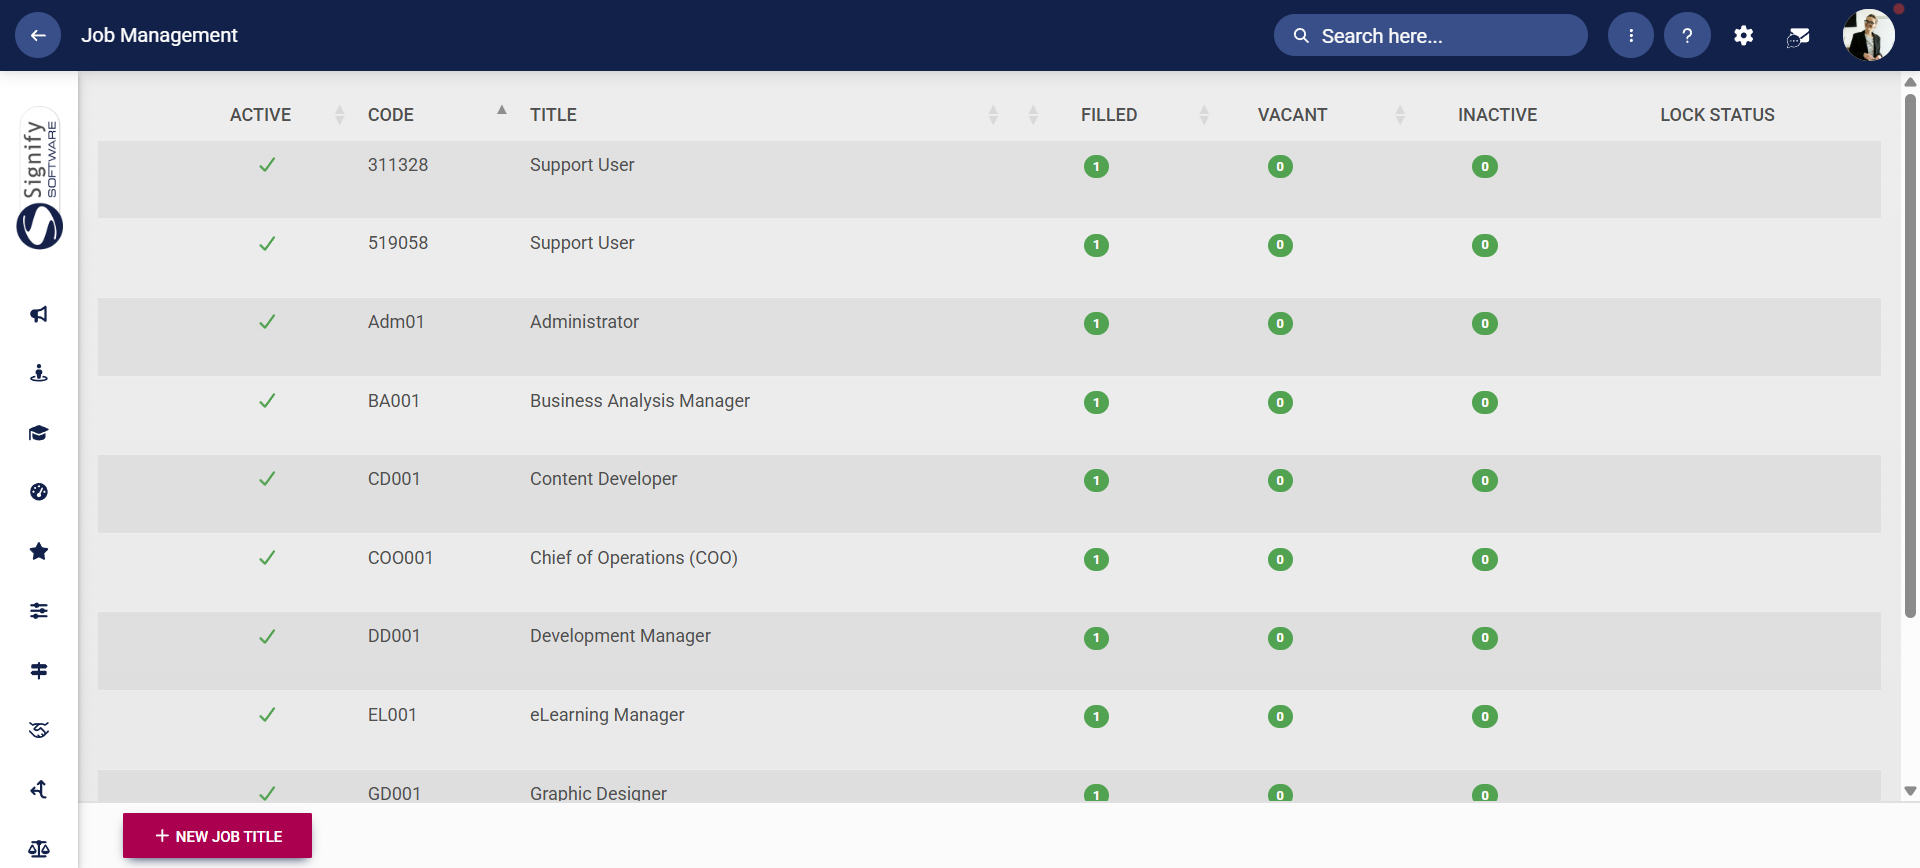Click the Signify Software logo

pos(40,179)
